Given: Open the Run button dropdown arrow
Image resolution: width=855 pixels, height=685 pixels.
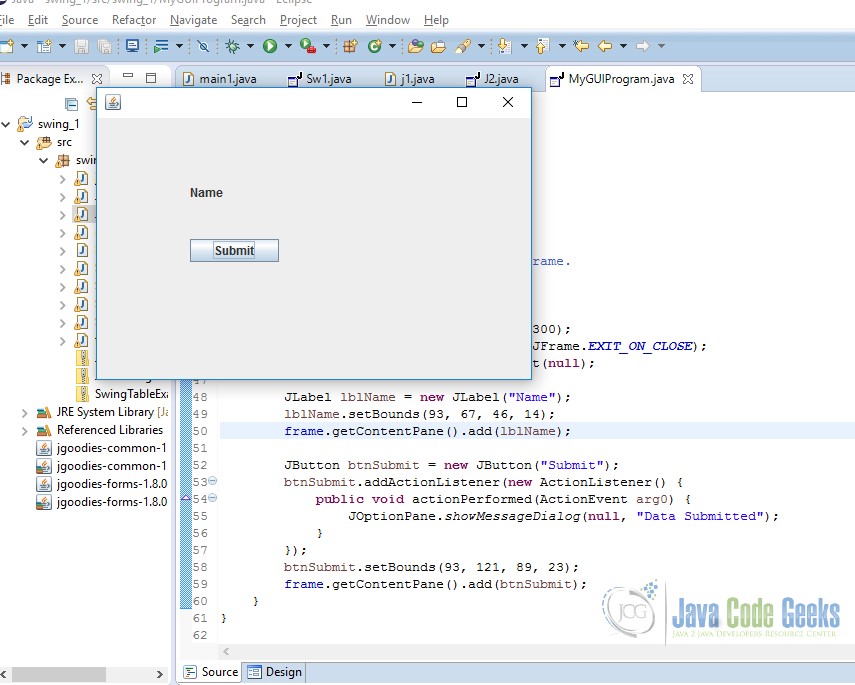Looking at the screenshot, I should 286,46.
